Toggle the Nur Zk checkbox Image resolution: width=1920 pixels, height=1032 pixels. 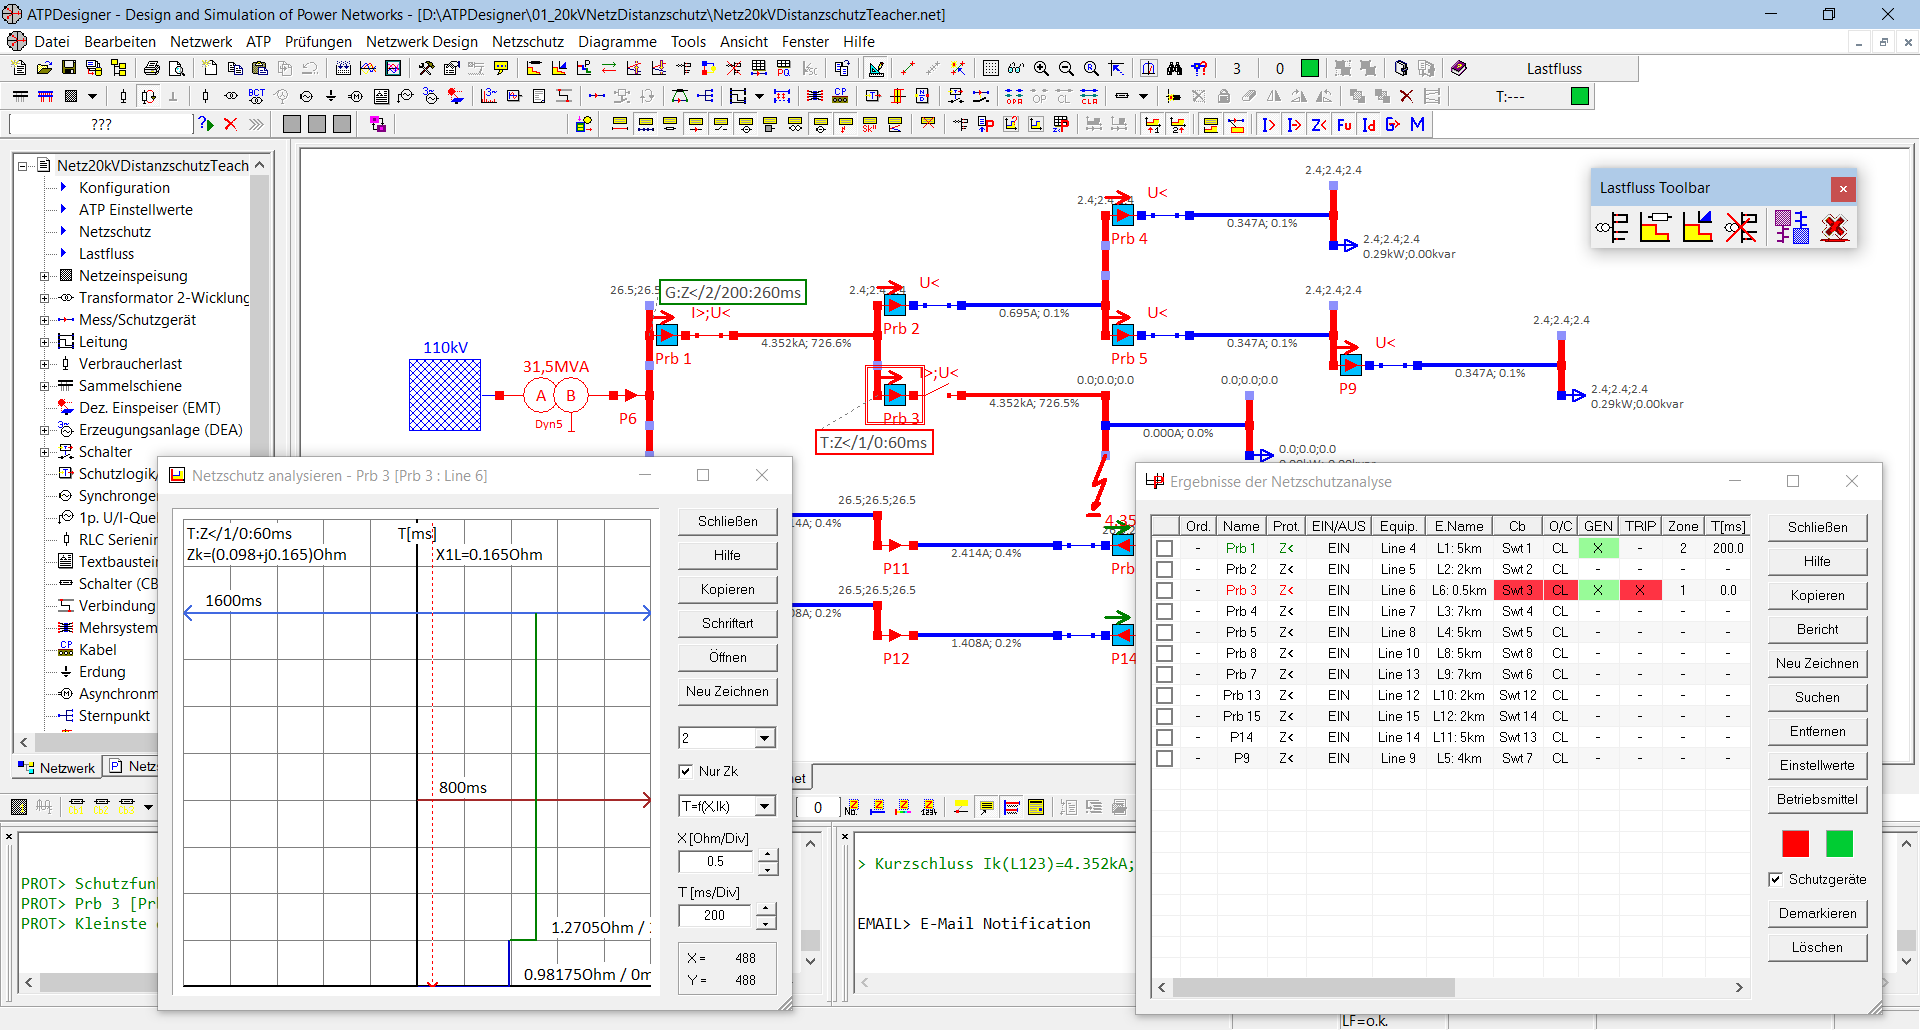coord(686,771)
